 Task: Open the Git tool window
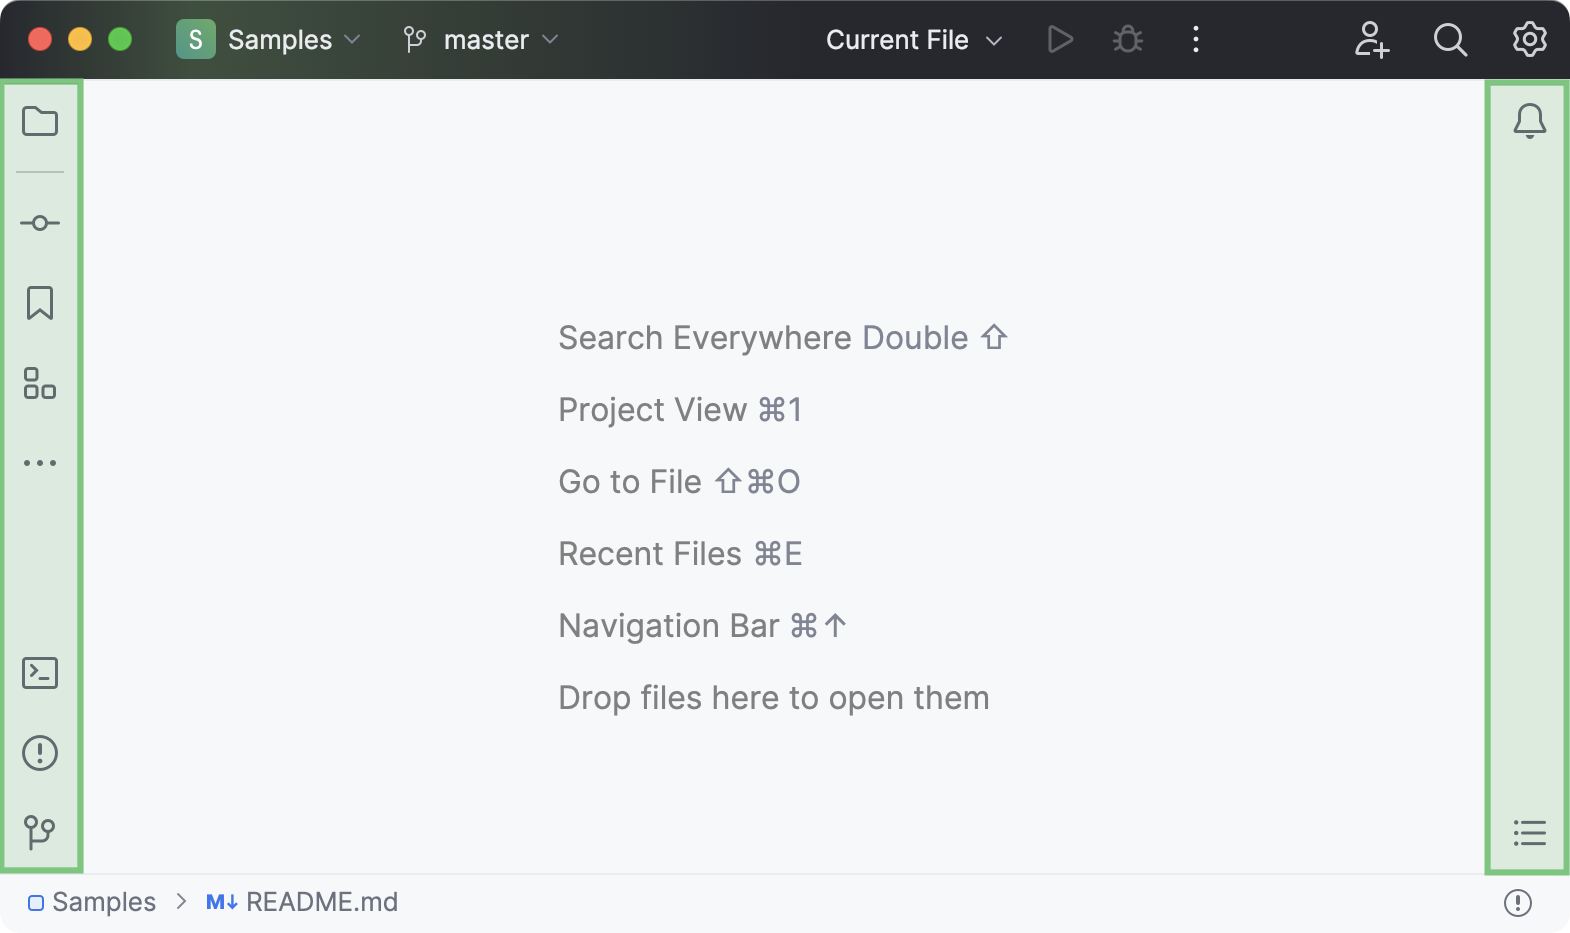[40, 832]
